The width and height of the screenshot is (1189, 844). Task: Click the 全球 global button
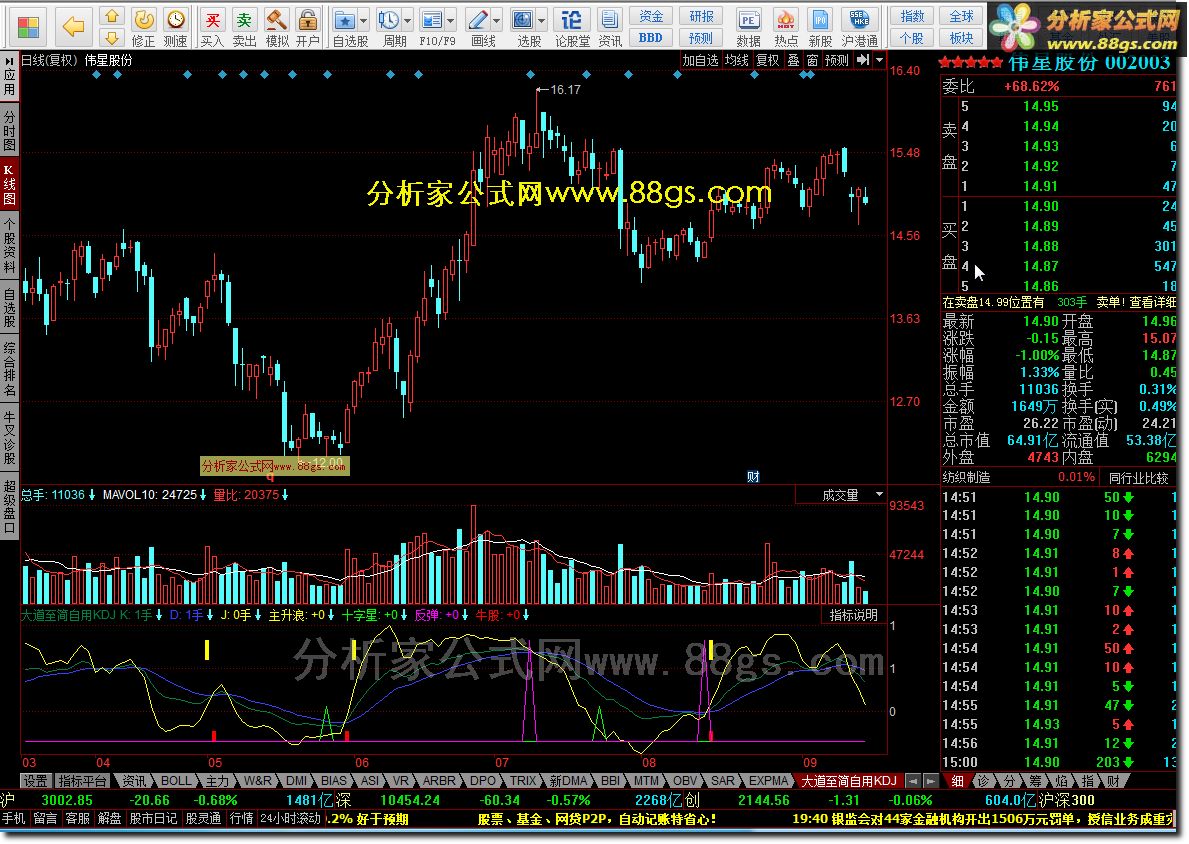(x=962, y=16)
